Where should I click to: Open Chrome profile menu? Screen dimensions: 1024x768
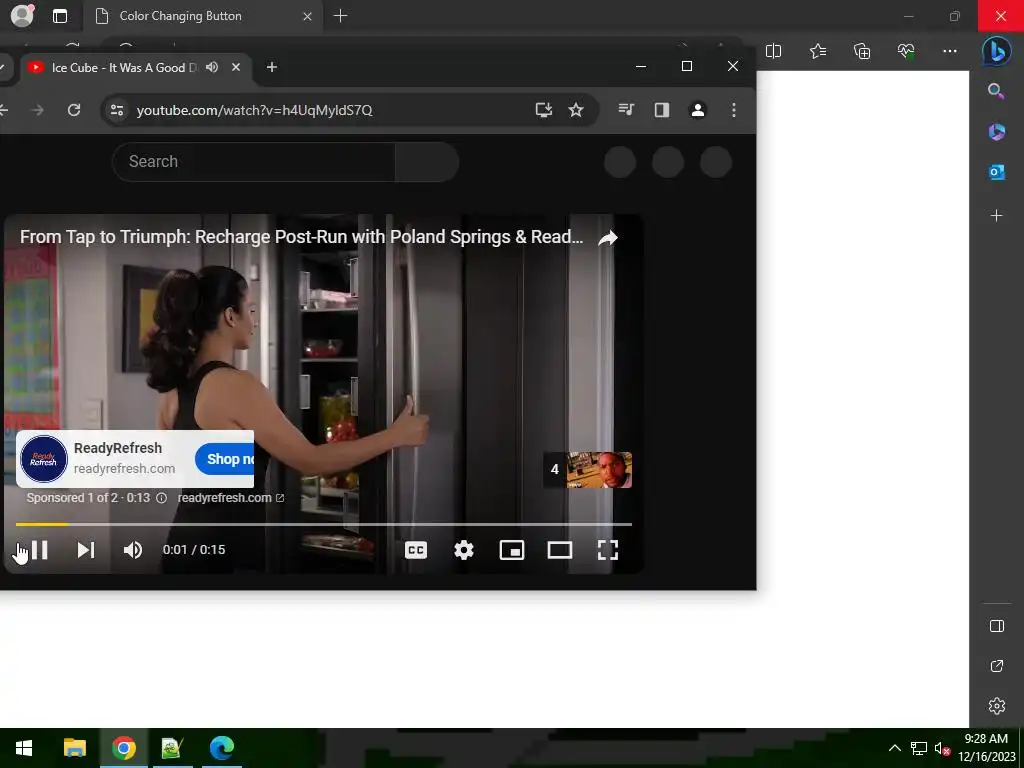(x=698, y=110)
